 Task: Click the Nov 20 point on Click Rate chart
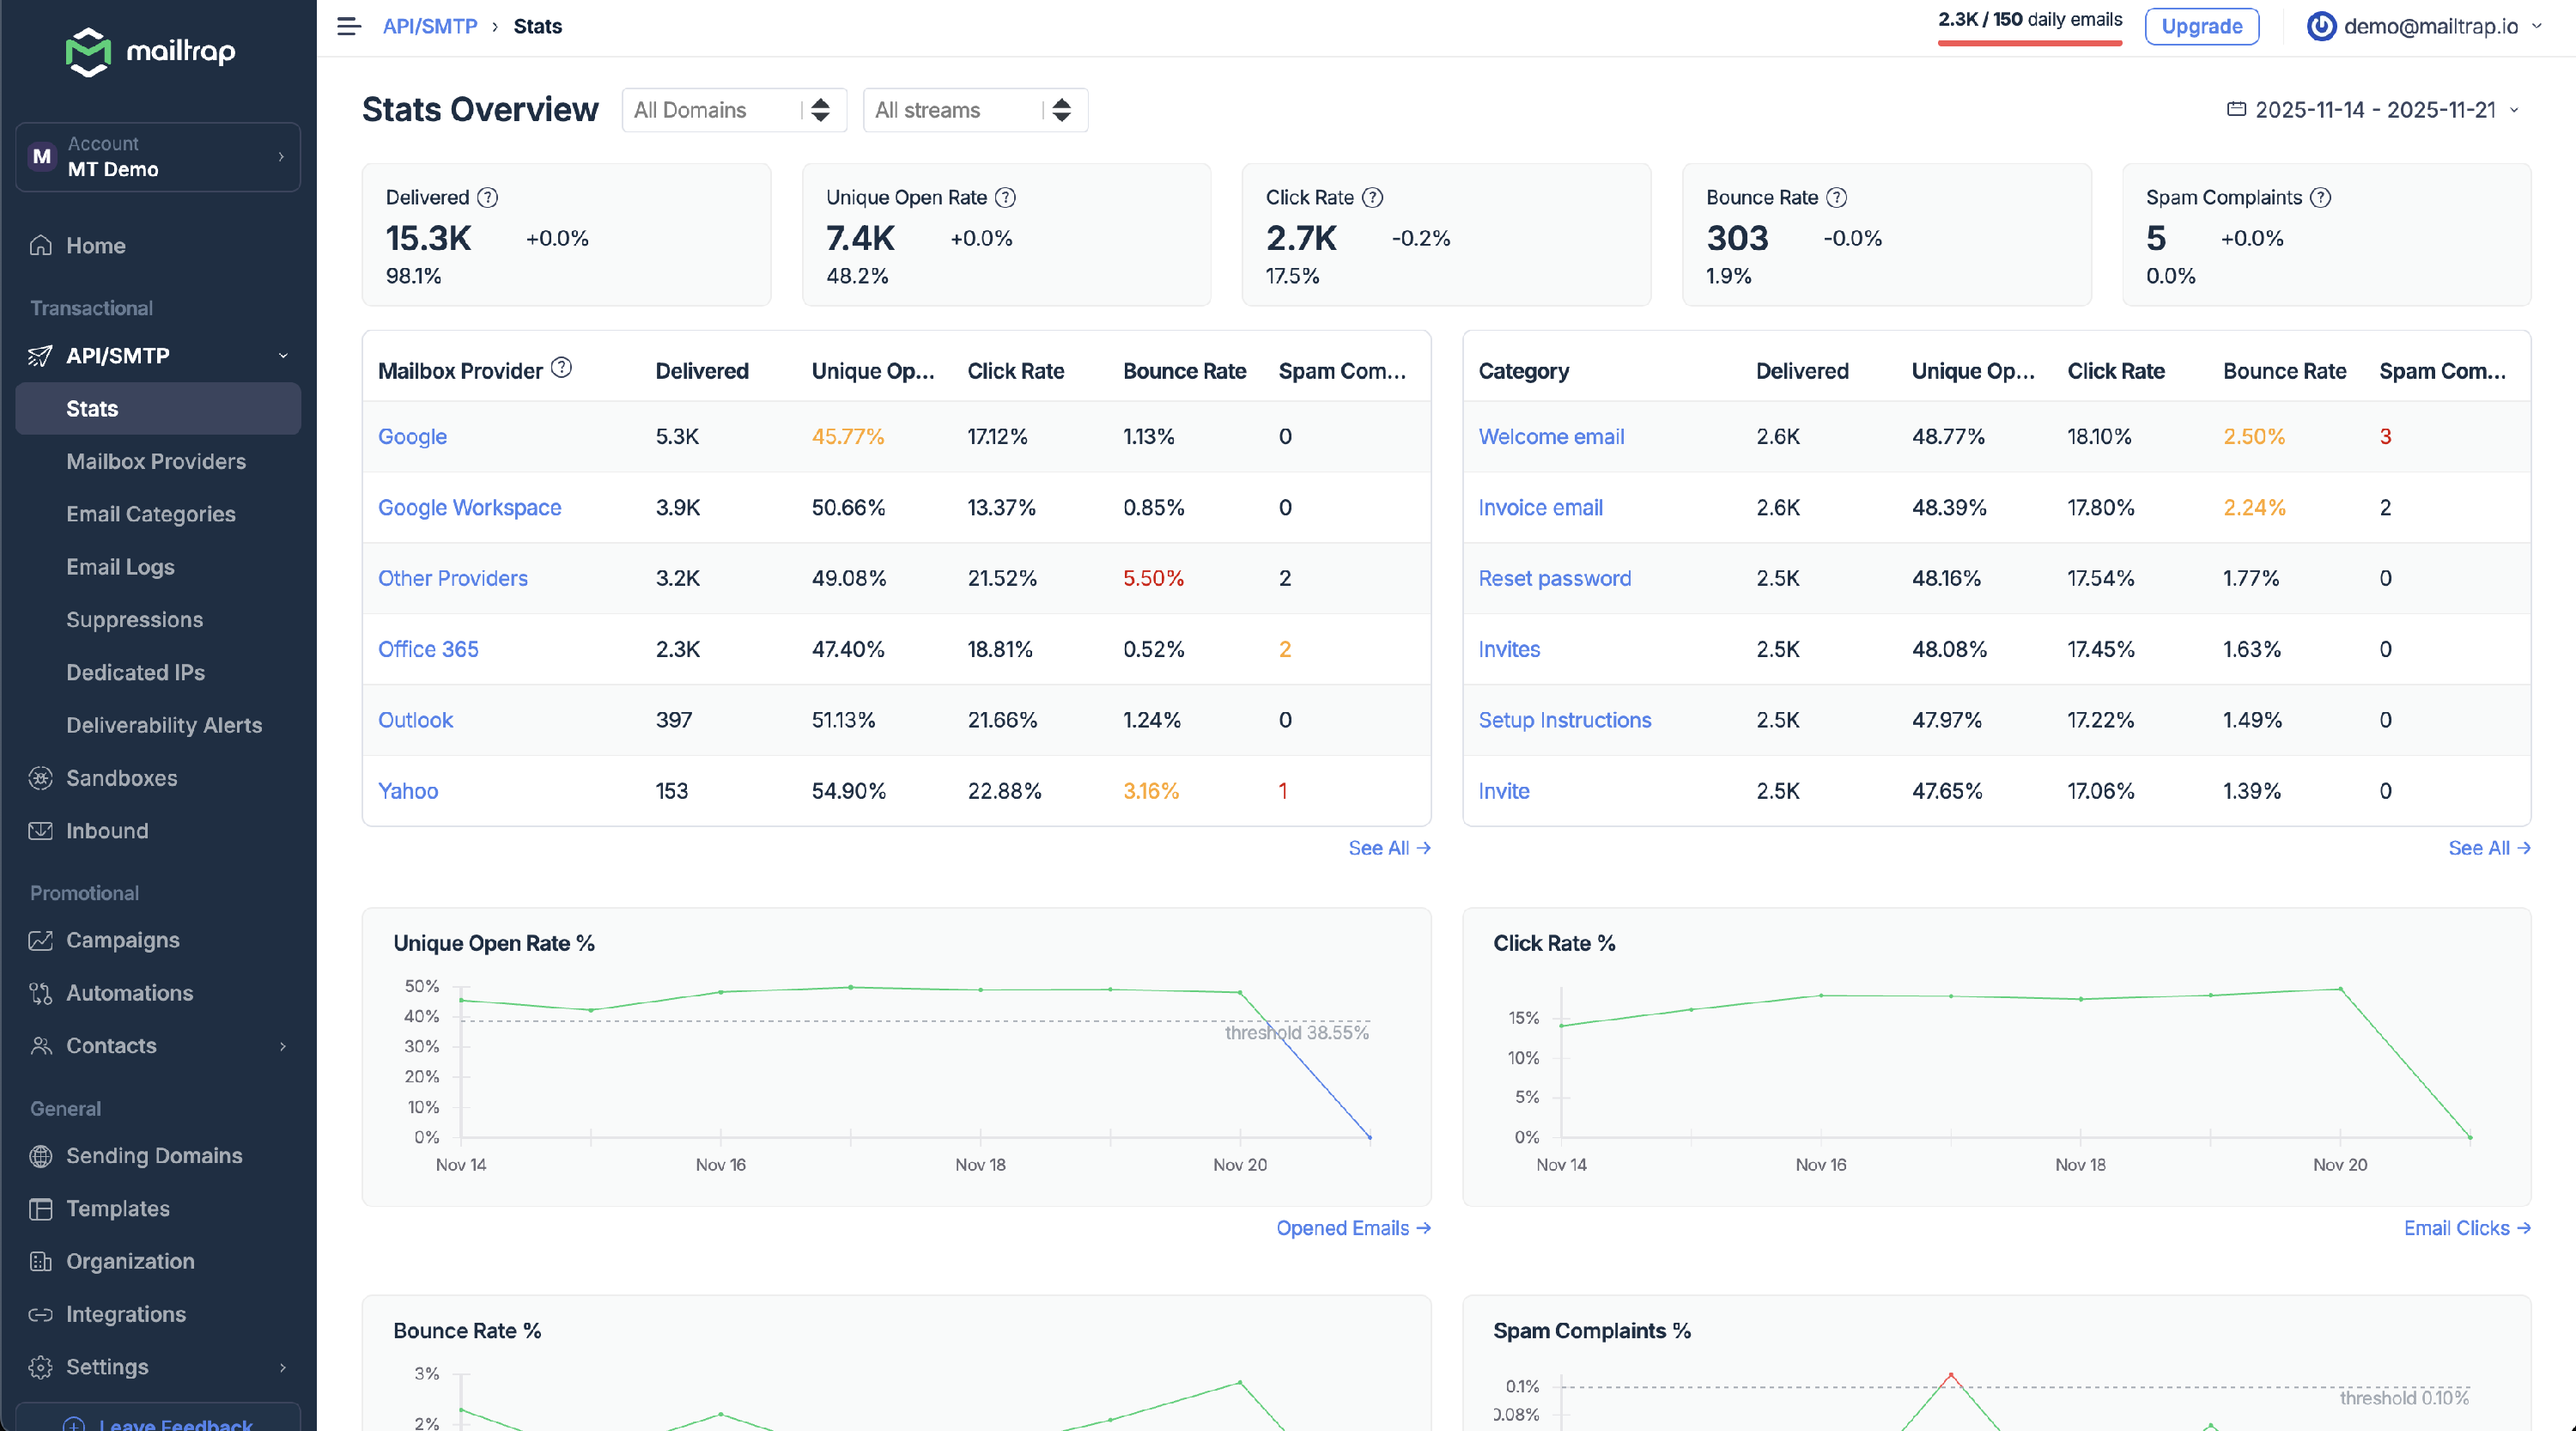tap(2340, 989)
